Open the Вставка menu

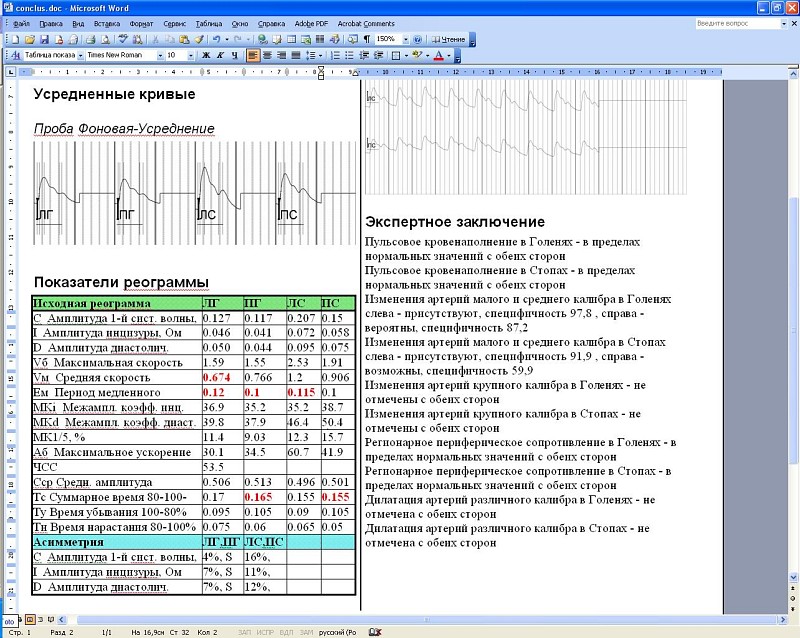coord(107,23)
